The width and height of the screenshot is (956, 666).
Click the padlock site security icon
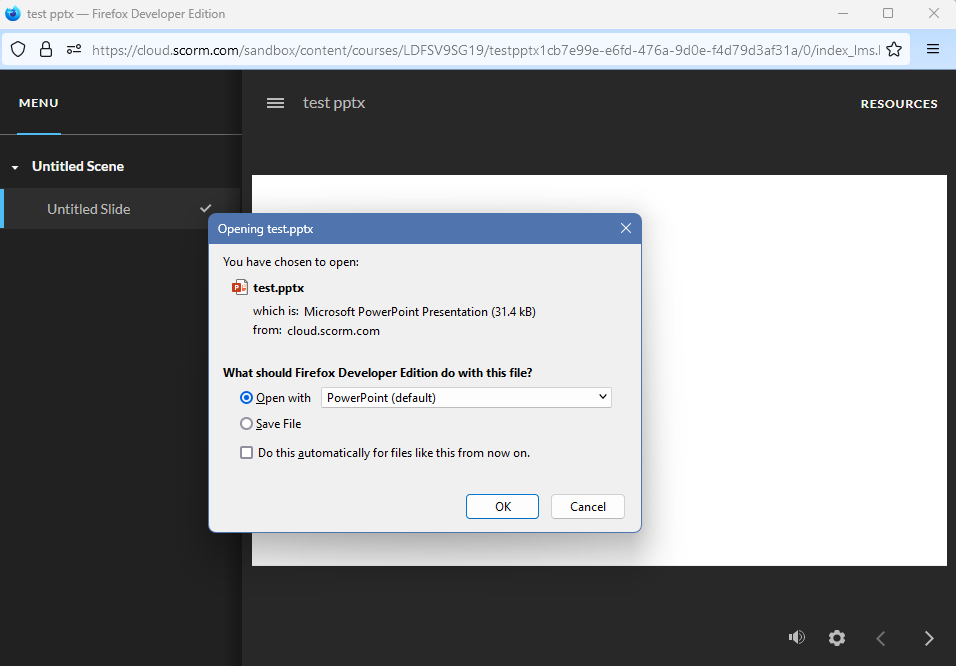pos(46,49)
